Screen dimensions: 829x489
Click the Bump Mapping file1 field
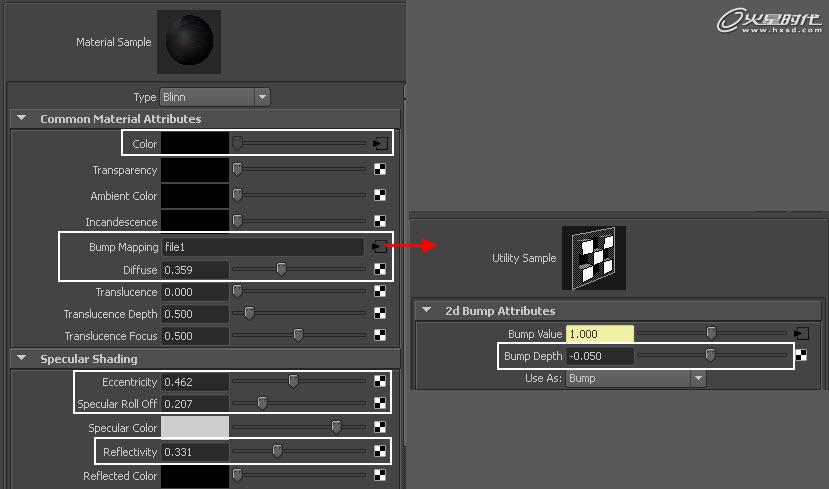(x=262, y=247)
